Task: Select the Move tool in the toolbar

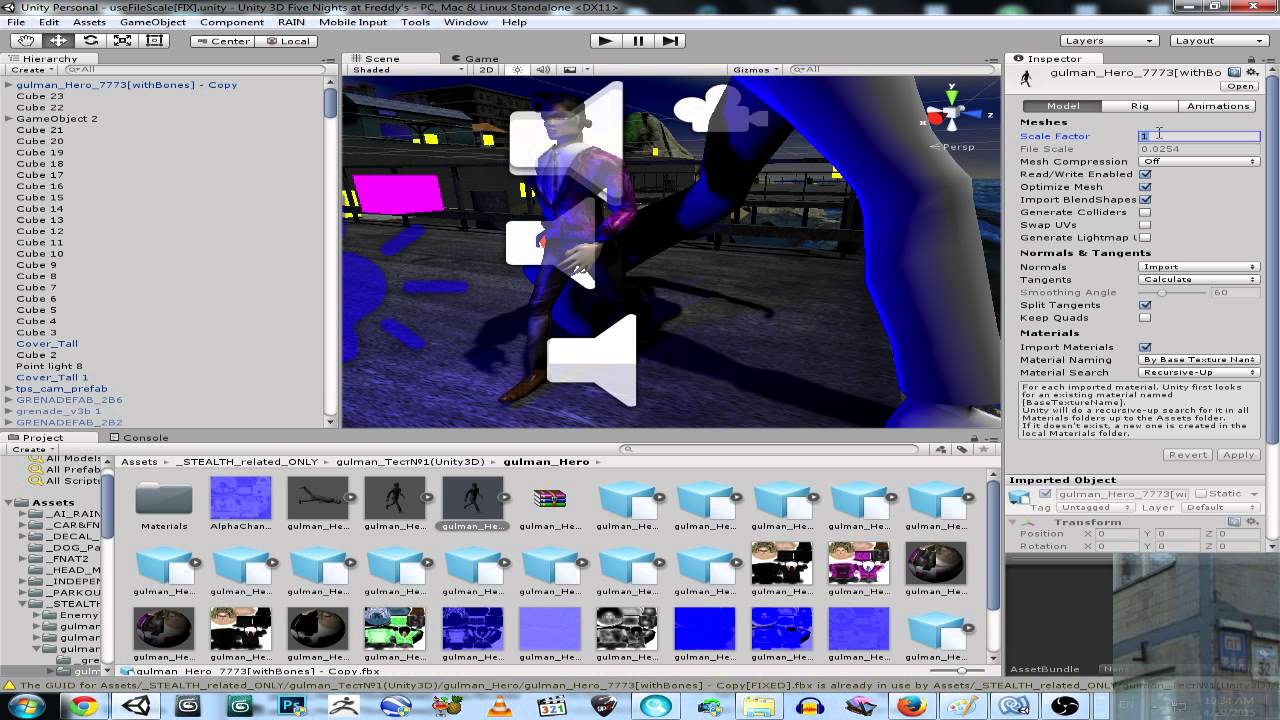Action: pyautogui.click(x=58, y=41)
